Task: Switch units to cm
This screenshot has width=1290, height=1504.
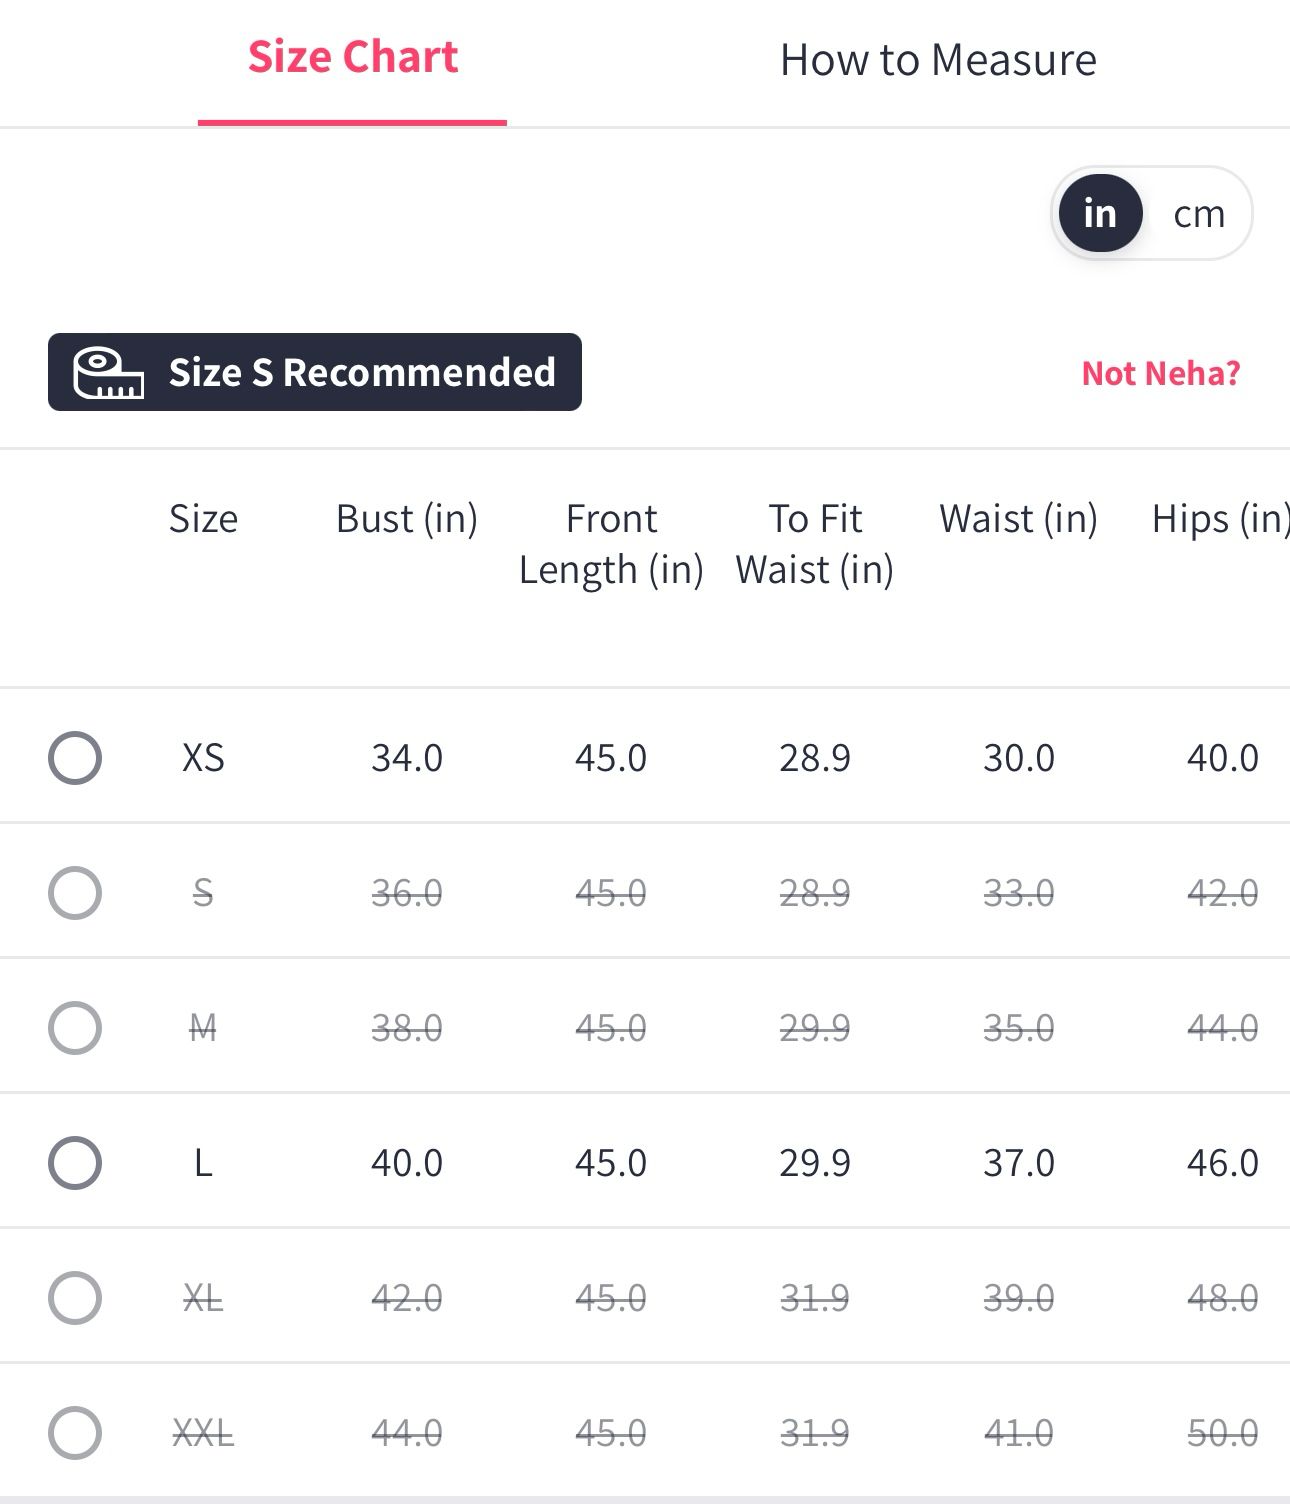Action: tap(1198, 213)
